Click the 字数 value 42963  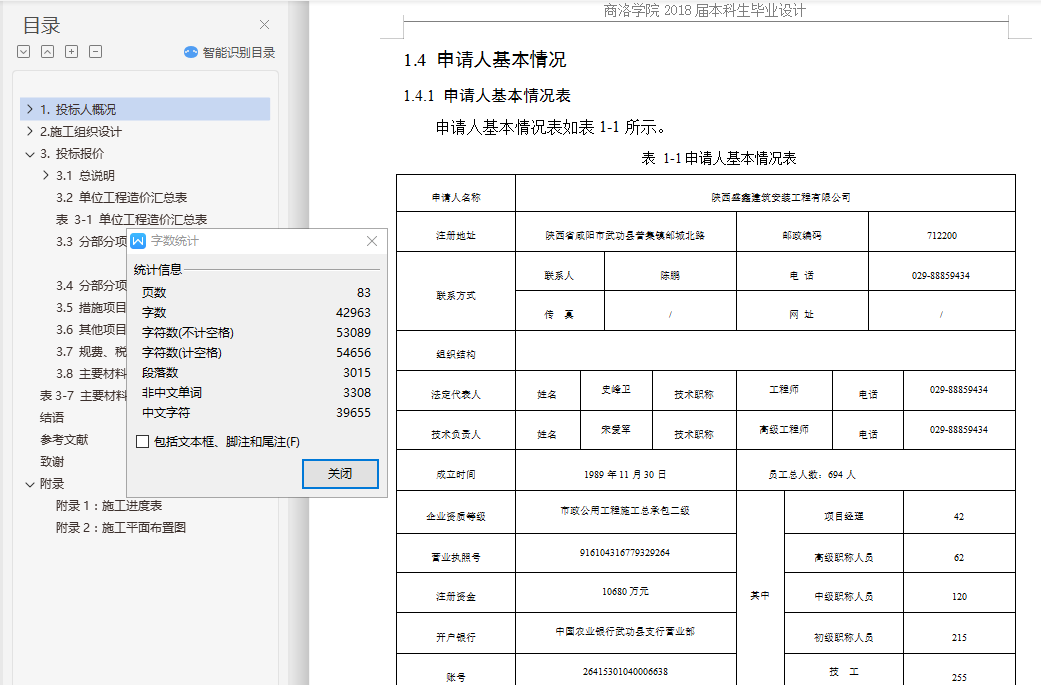coord(353,313)
